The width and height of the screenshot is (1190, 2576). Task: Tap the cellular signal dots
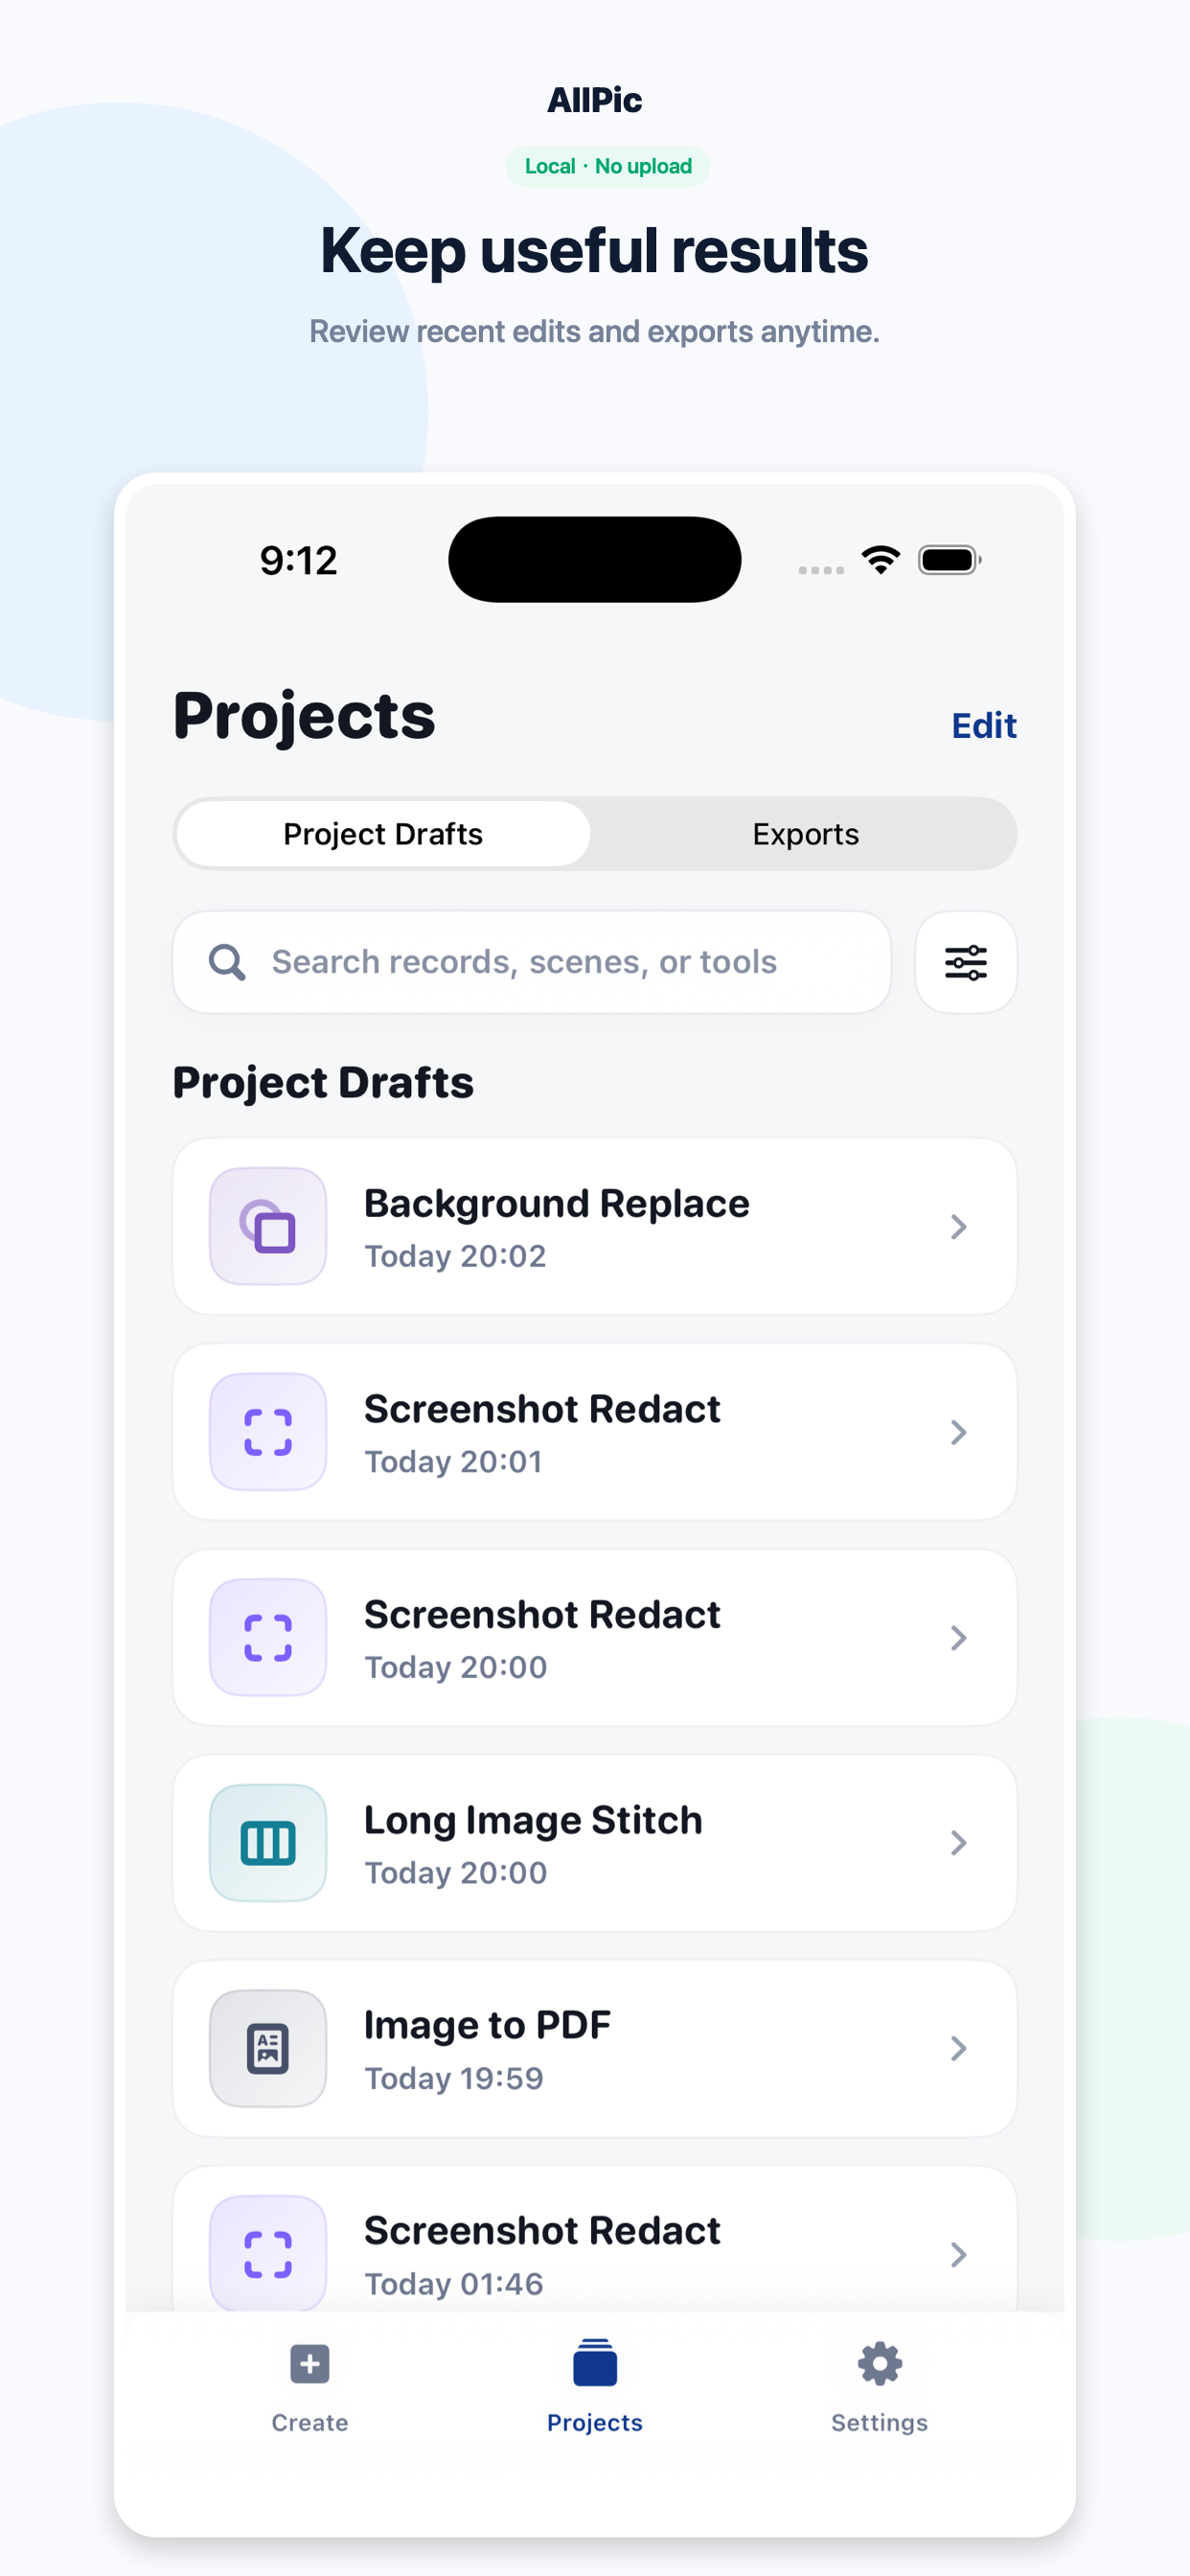pos(821,570)
